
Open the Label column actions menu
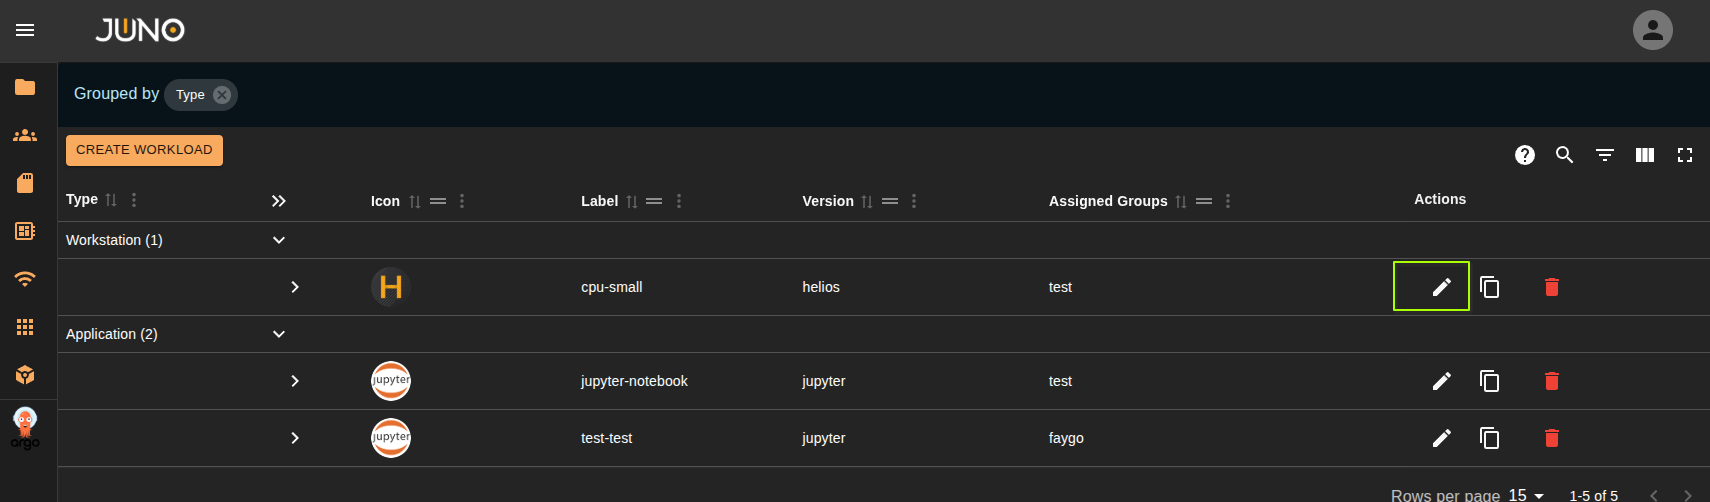pos(679,201)
